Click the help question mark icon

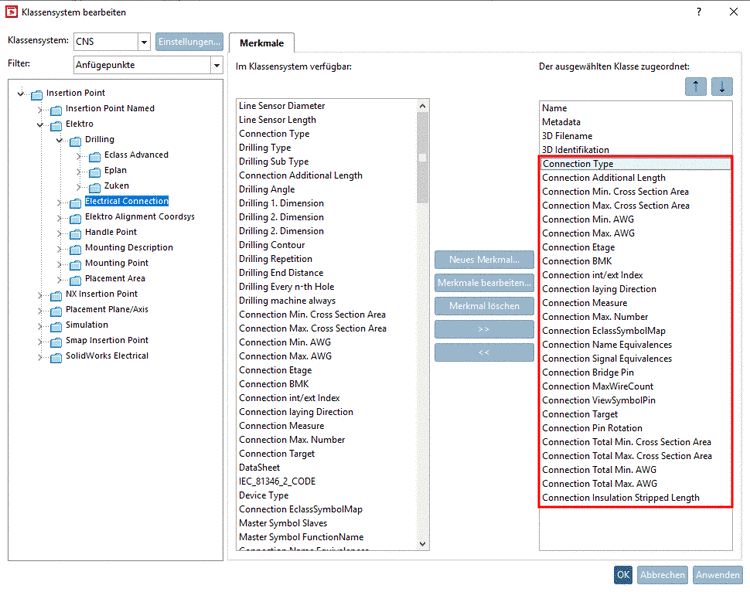699,12
